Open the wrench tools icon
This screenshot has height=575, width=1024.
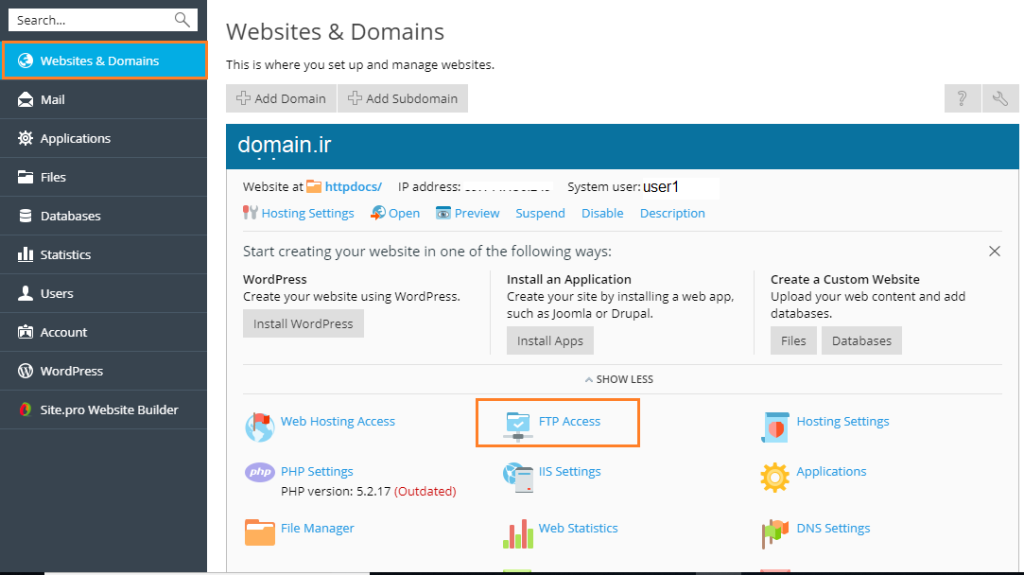[1000, 98]
